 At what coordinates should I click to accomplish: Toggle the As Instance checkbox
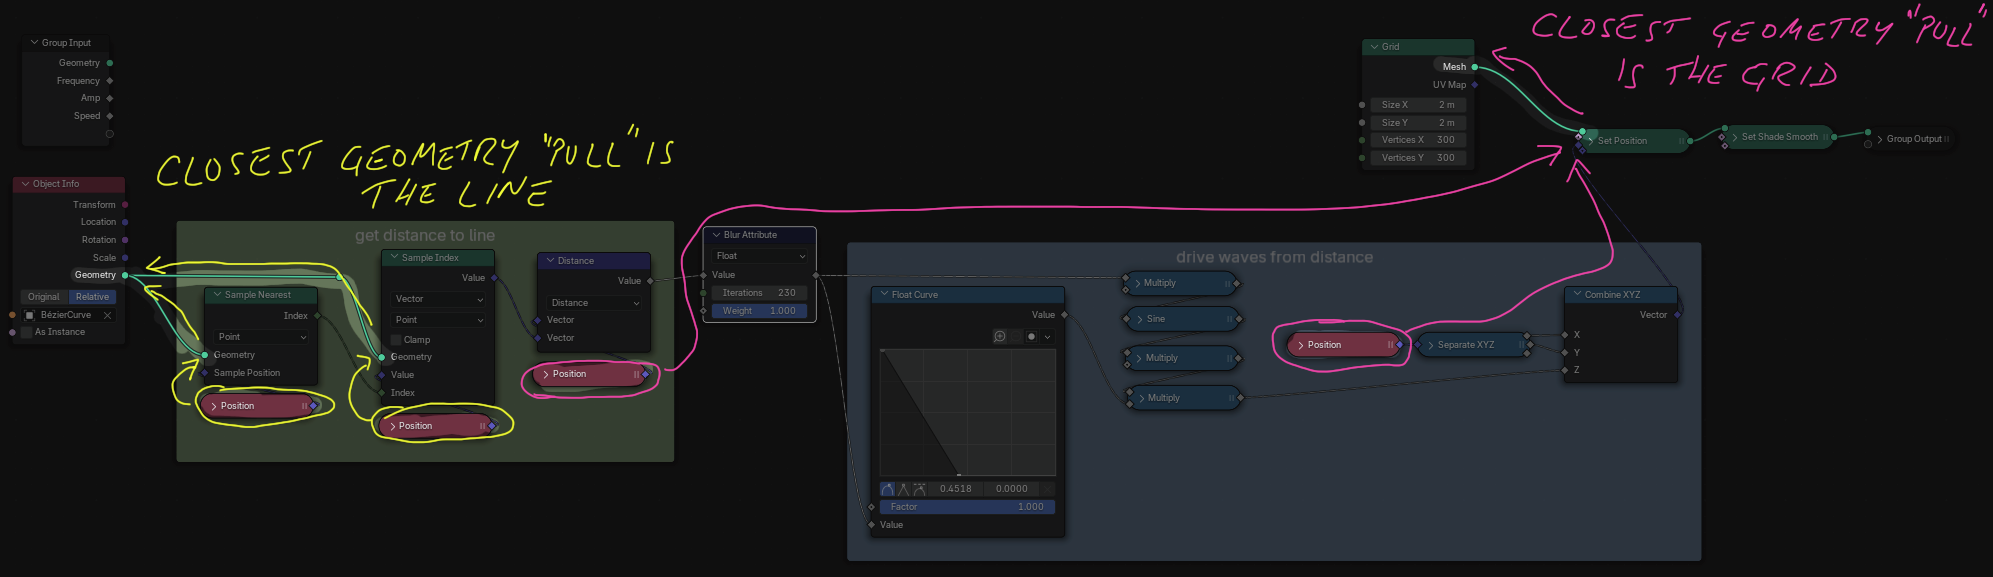(x=27, y=332)
